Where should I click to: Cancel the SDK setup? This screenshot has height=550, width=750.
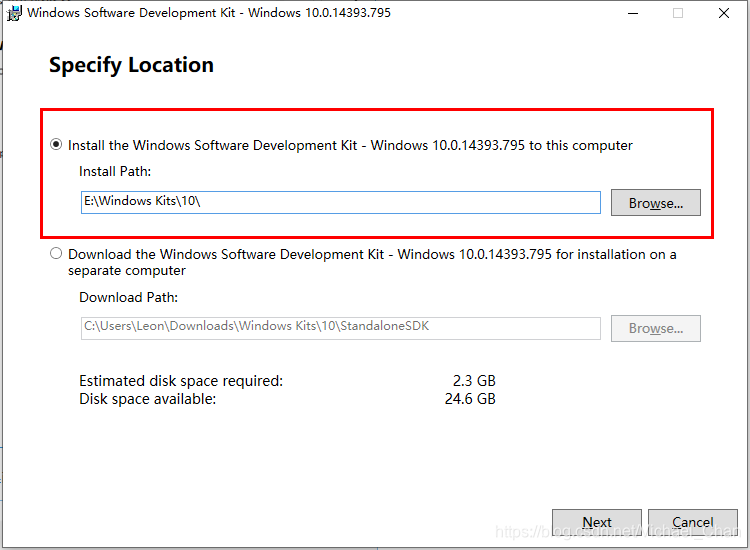692,522
